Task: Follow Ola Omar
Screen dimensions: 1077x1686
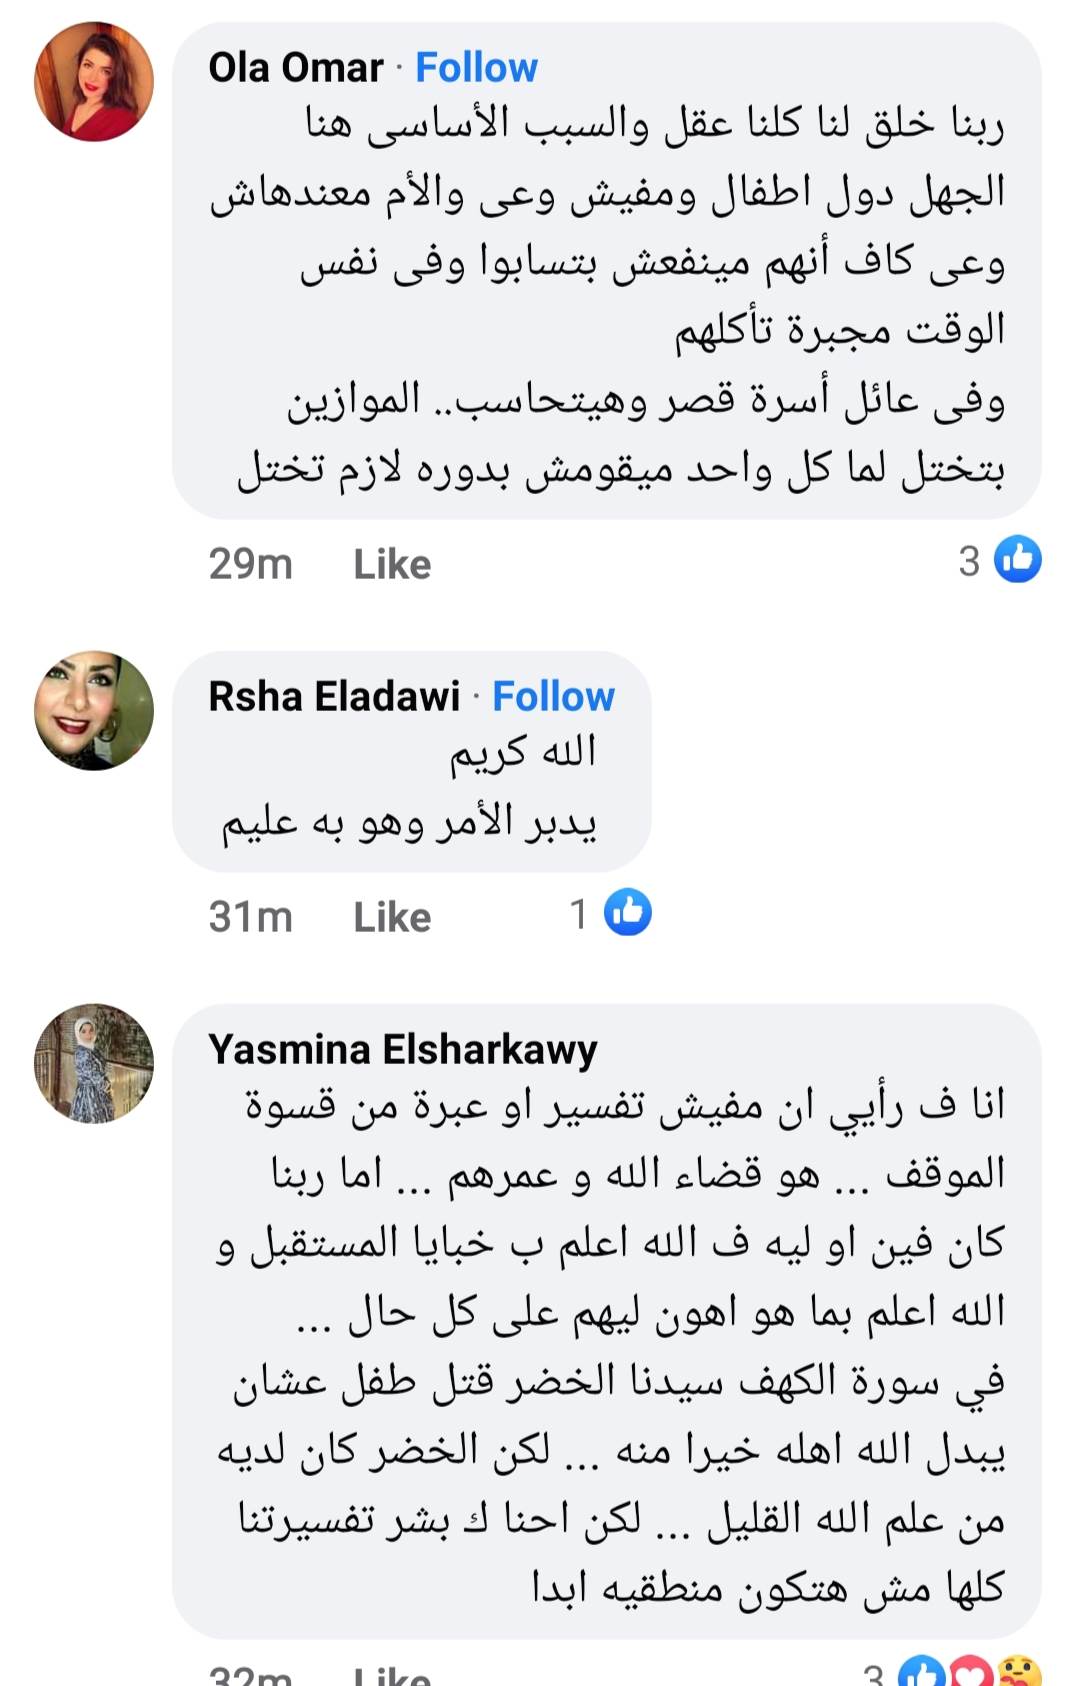Action: pos(476,68)
